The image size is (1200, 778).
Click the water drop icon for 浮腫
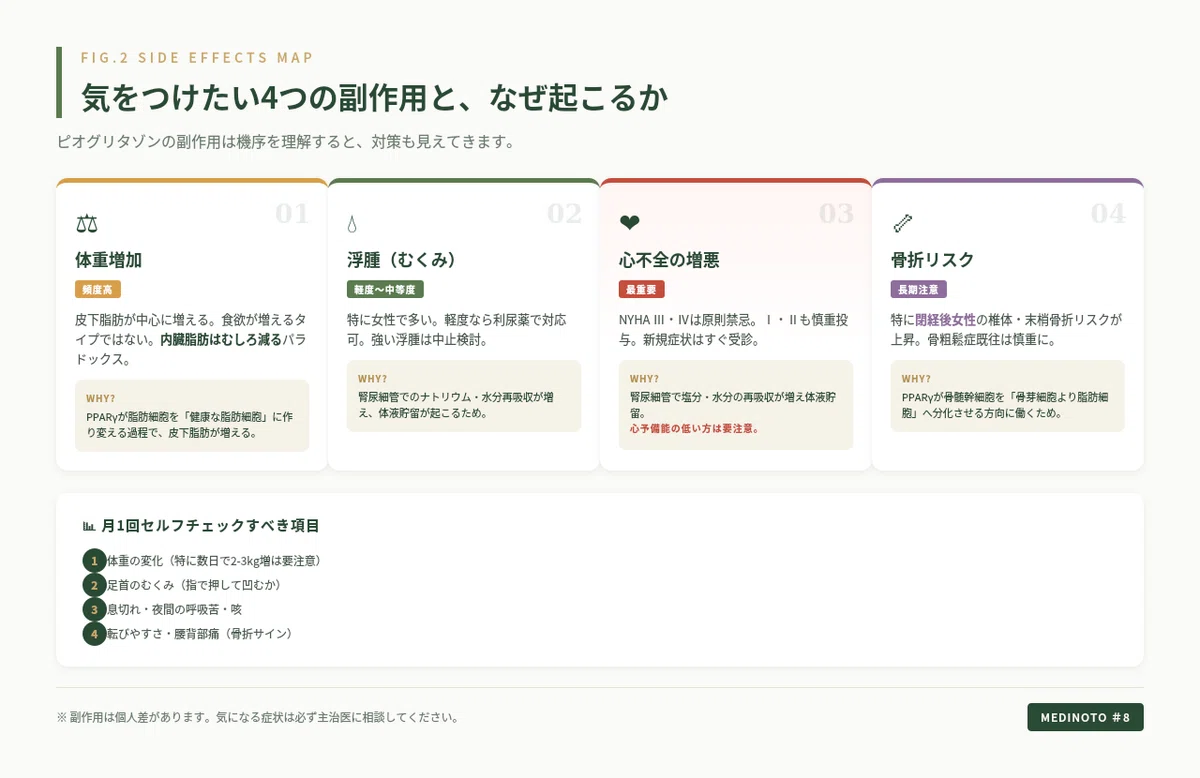[x=352, y=223]
